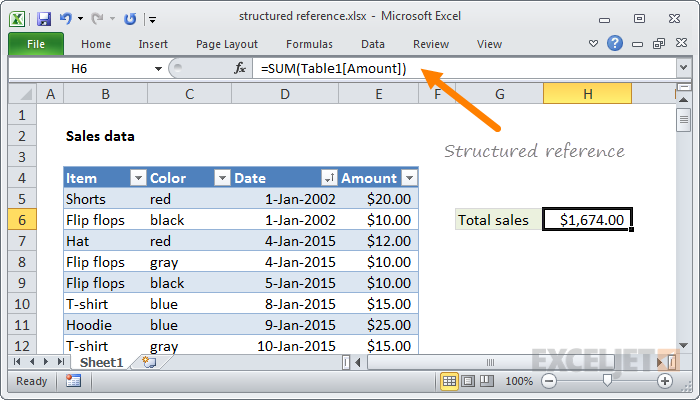The width and height of the screenshot is (700, 400).
Task: Open the Item column filter dropdown
Action: click(138, 178)
